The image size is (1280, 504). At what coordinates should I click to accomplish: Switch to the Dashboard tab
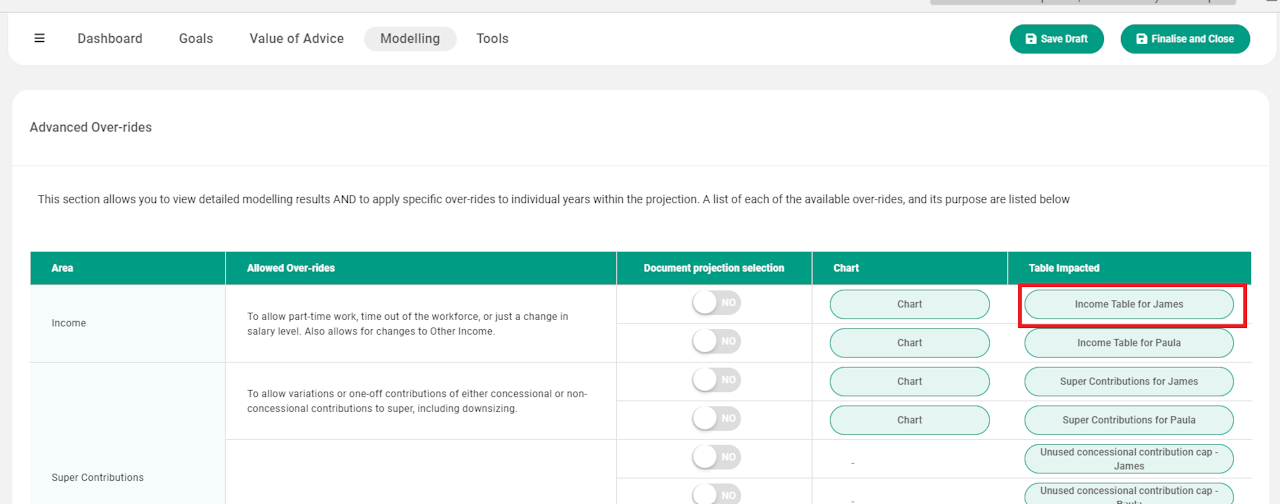coord(110,39)
